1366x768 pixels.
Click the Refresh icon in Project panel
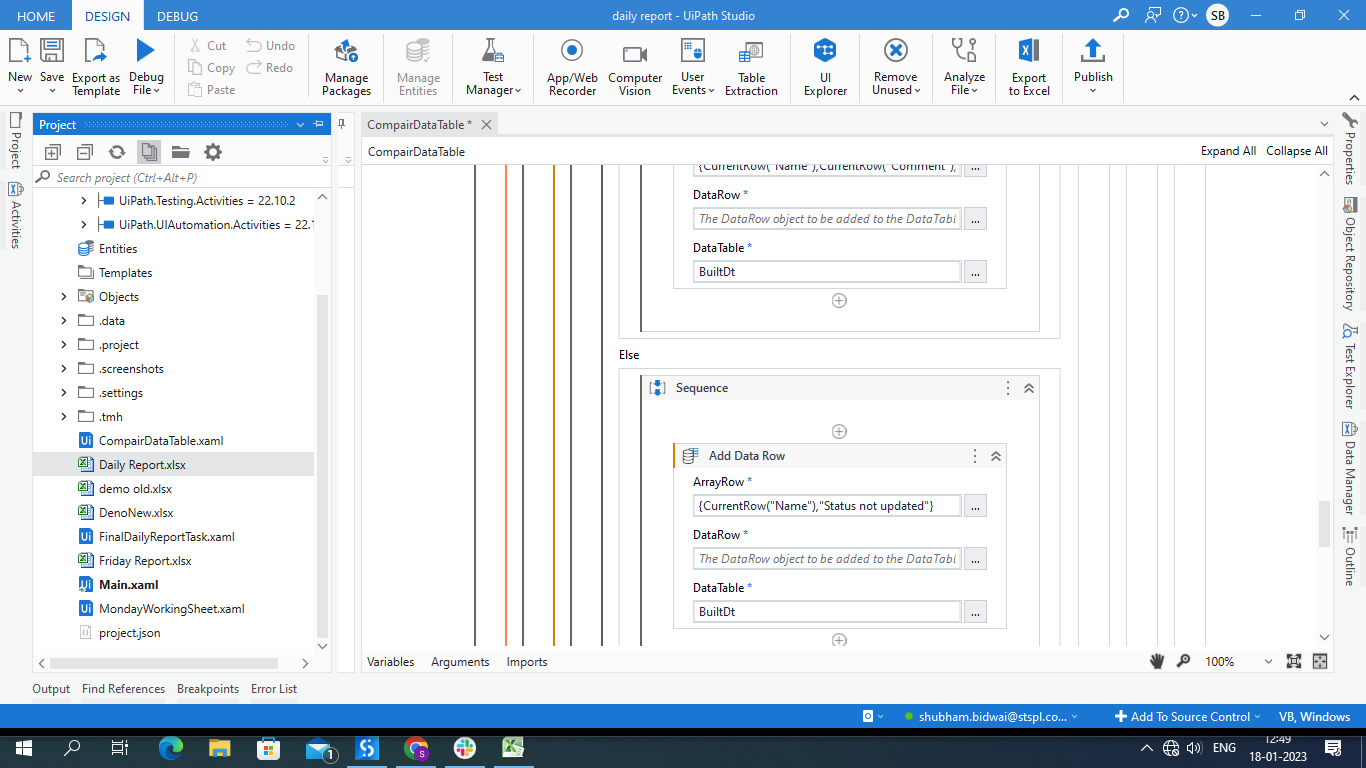[x=117, y=152]
